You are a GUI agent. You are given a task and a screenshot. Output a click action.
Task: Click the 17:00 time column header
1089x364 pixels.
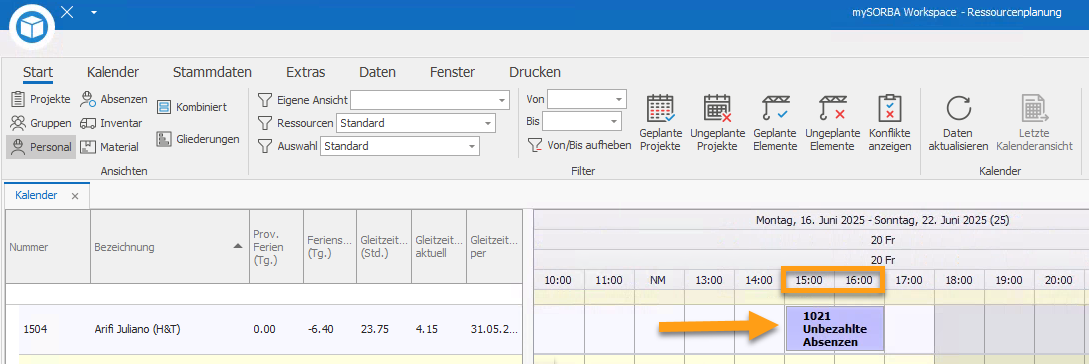click(x=908, y=280)
